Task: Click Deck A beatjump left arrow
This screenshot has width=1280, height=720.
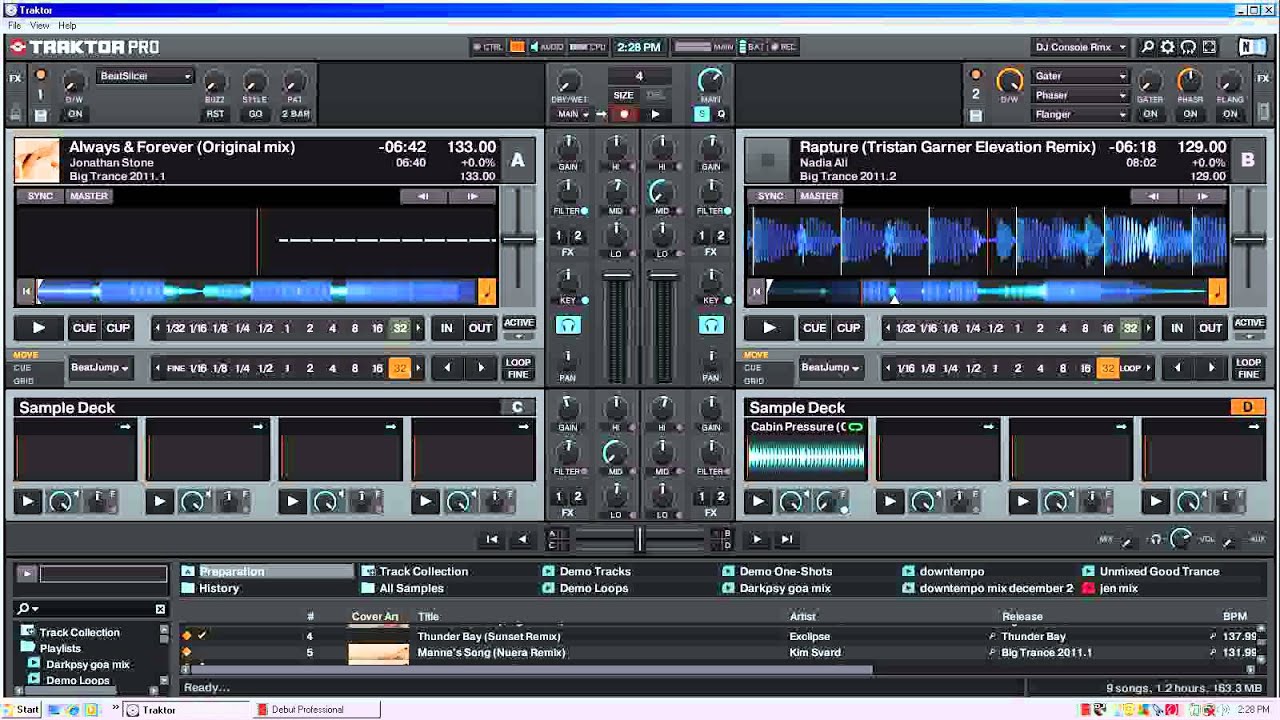Action: [447, 368]
